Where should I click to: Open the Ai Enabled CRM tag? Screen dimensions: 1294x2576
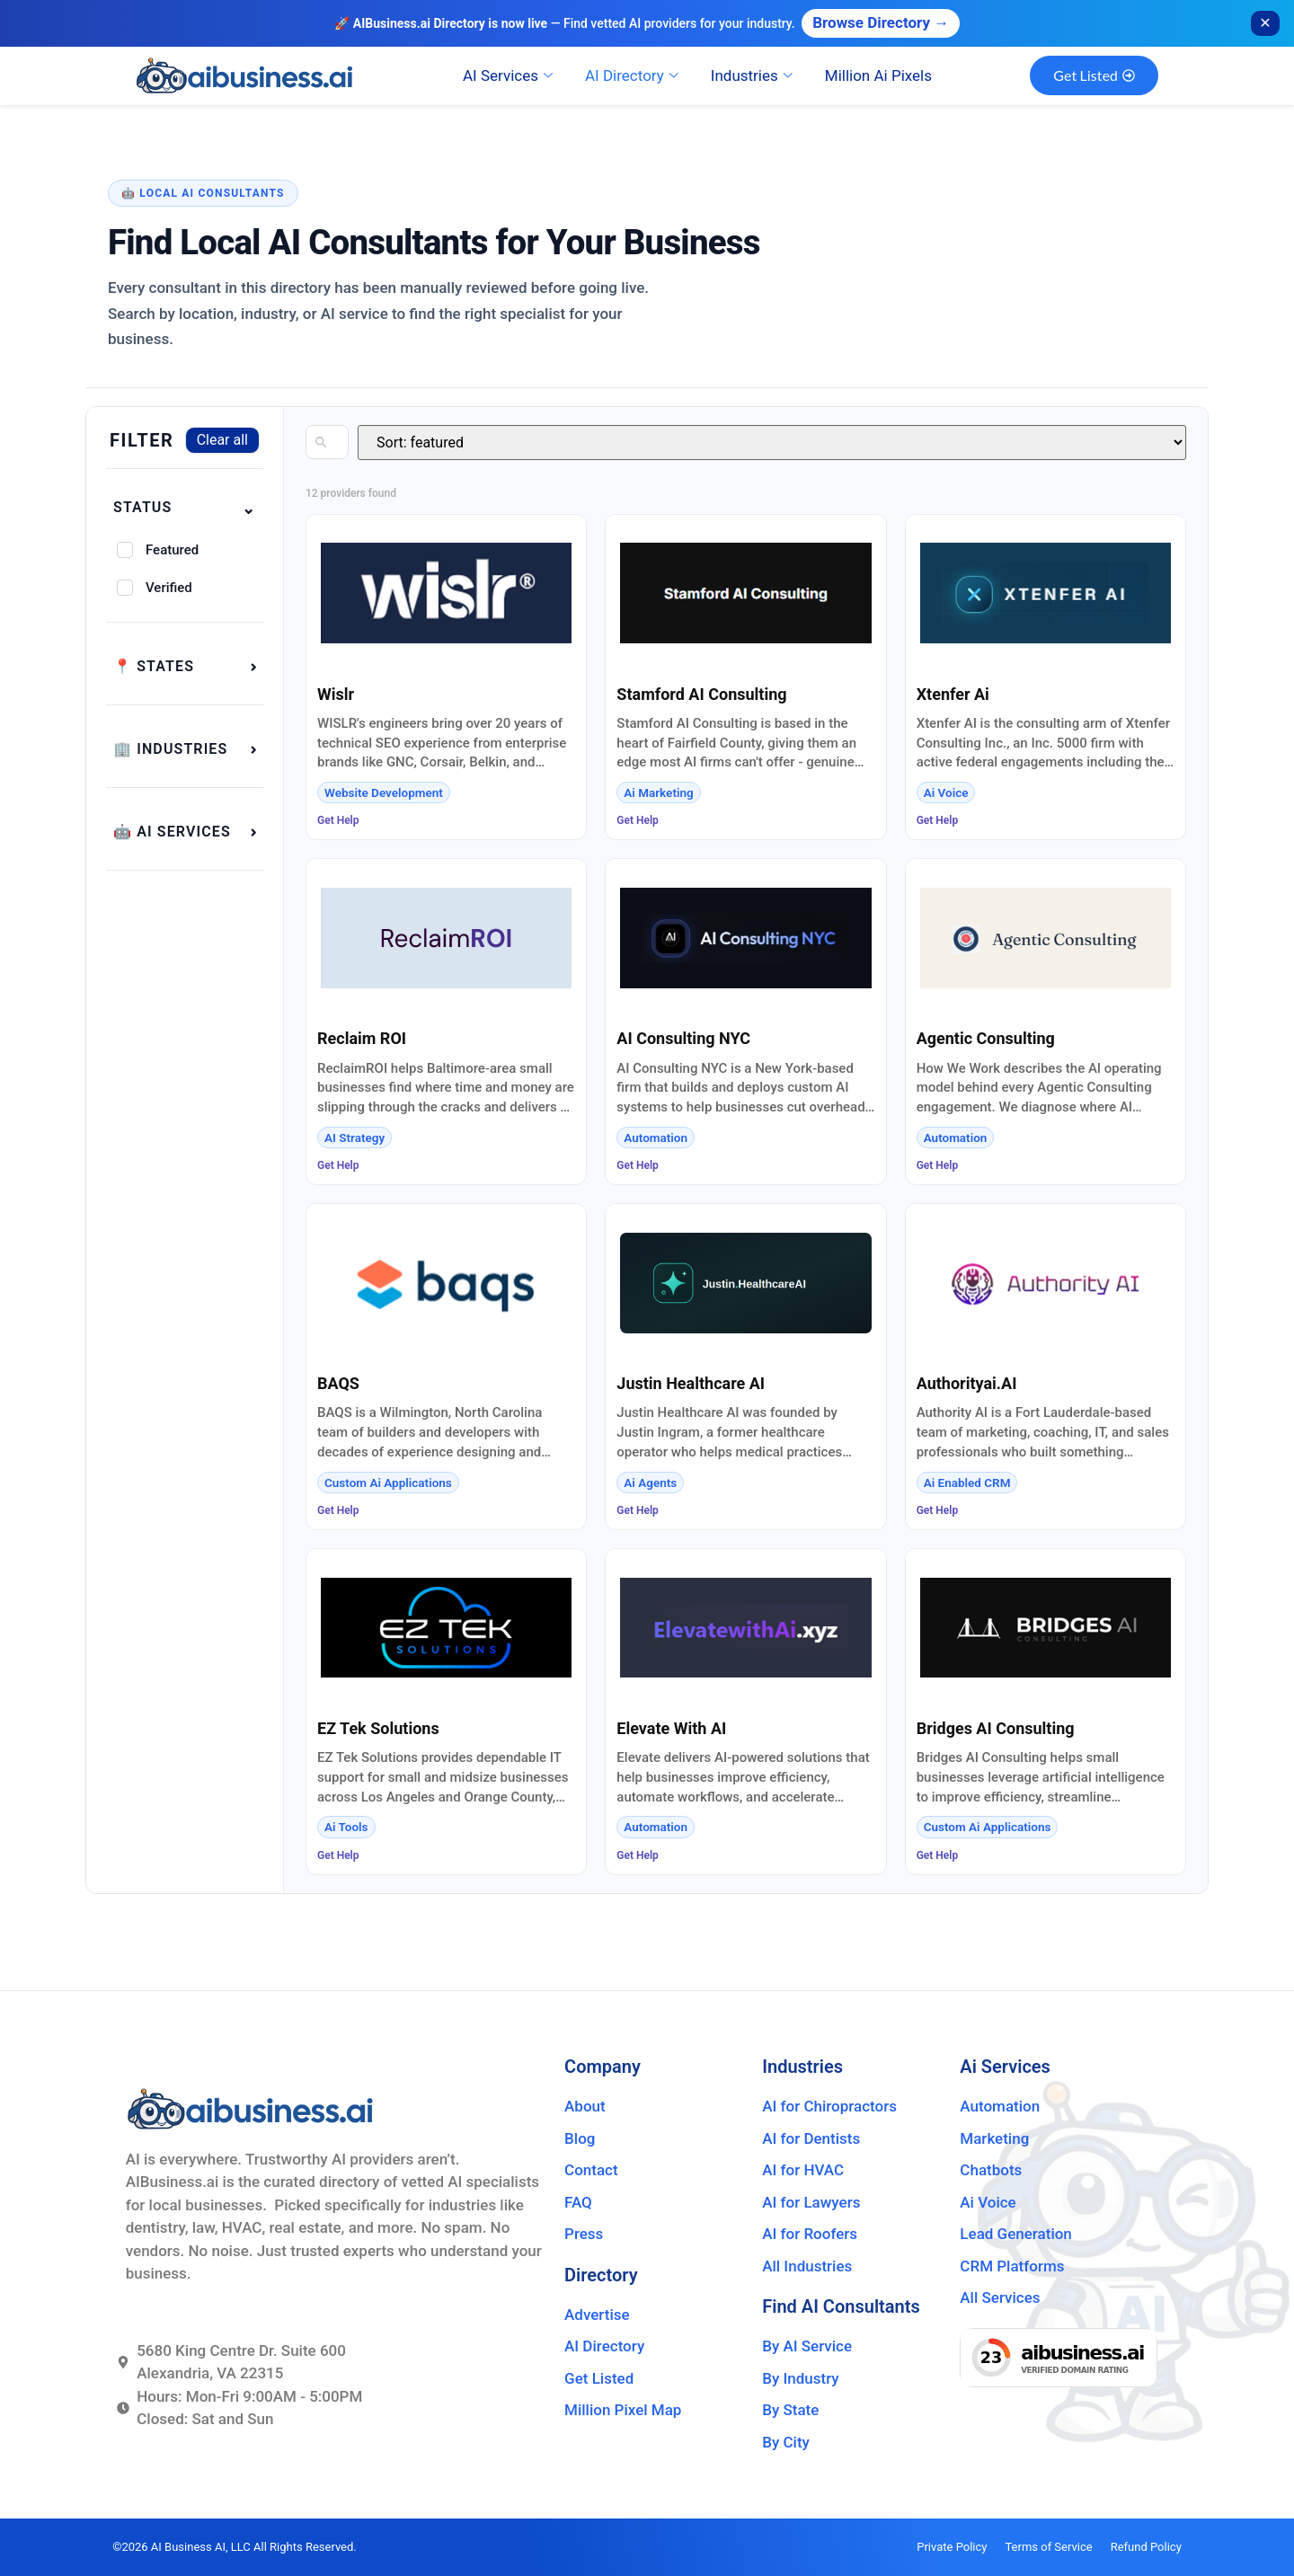(x=966, y=1483)
